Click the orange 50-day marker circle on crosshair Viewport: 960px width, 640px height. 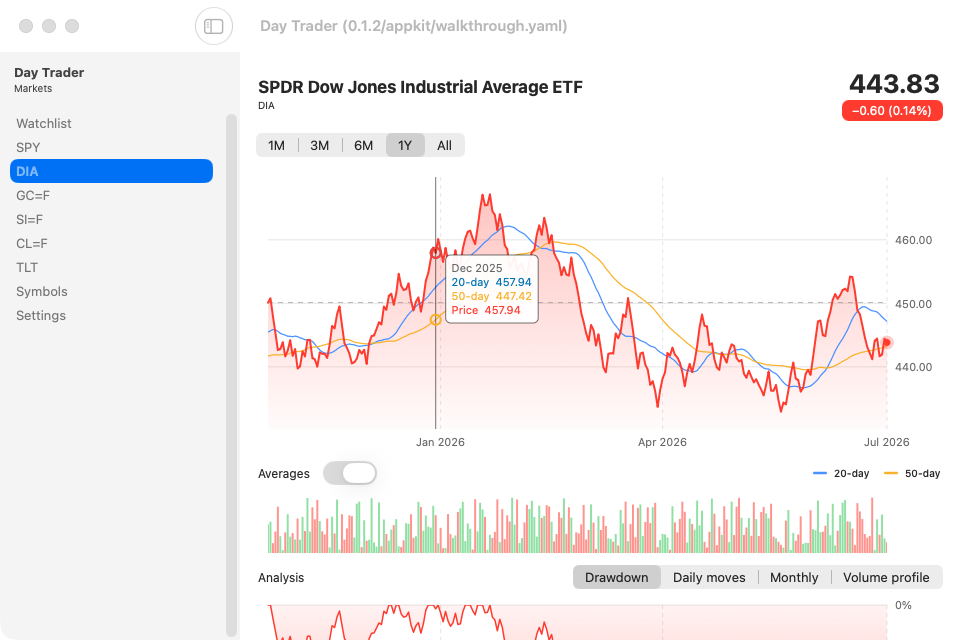click(x=435, y=320)
